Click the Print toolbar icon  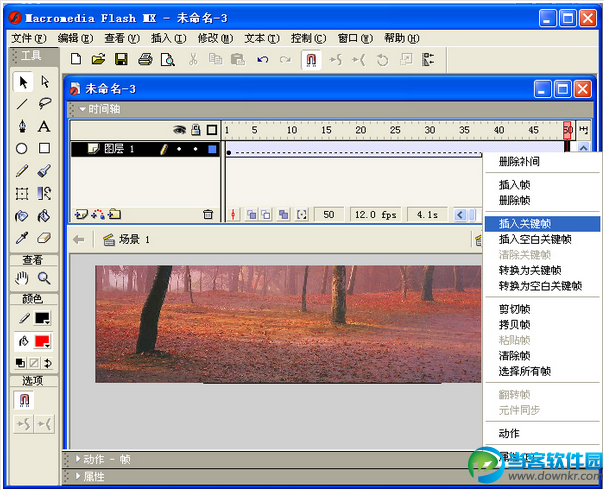point(145,59)
